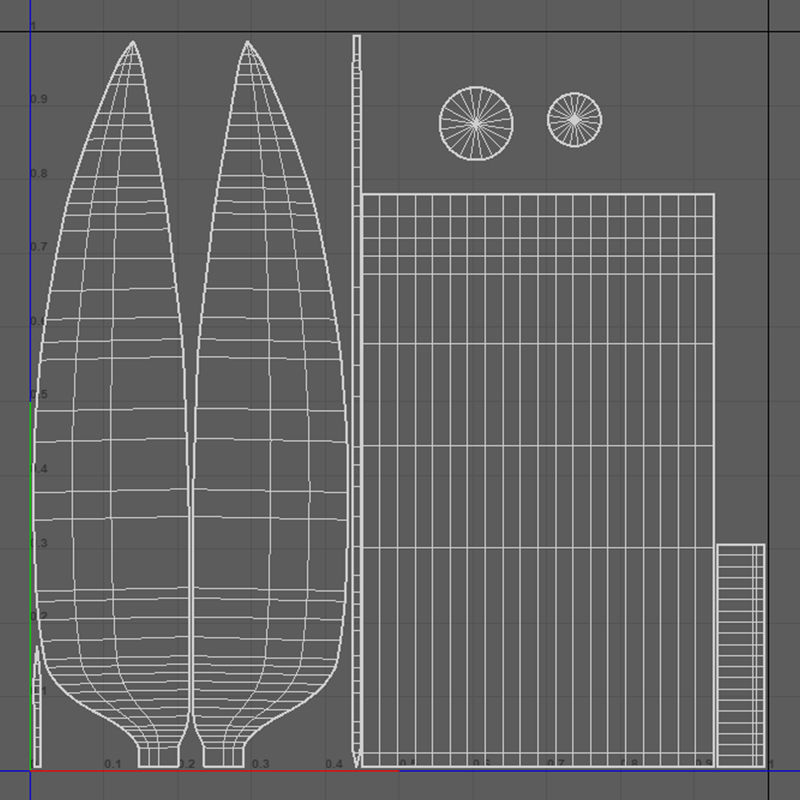Image resolution: width=800 pixels, height=800 pixels.
Task: Select the tiny spike UV shell near origin
Action: pyautogui.click(x=37, y=707)
